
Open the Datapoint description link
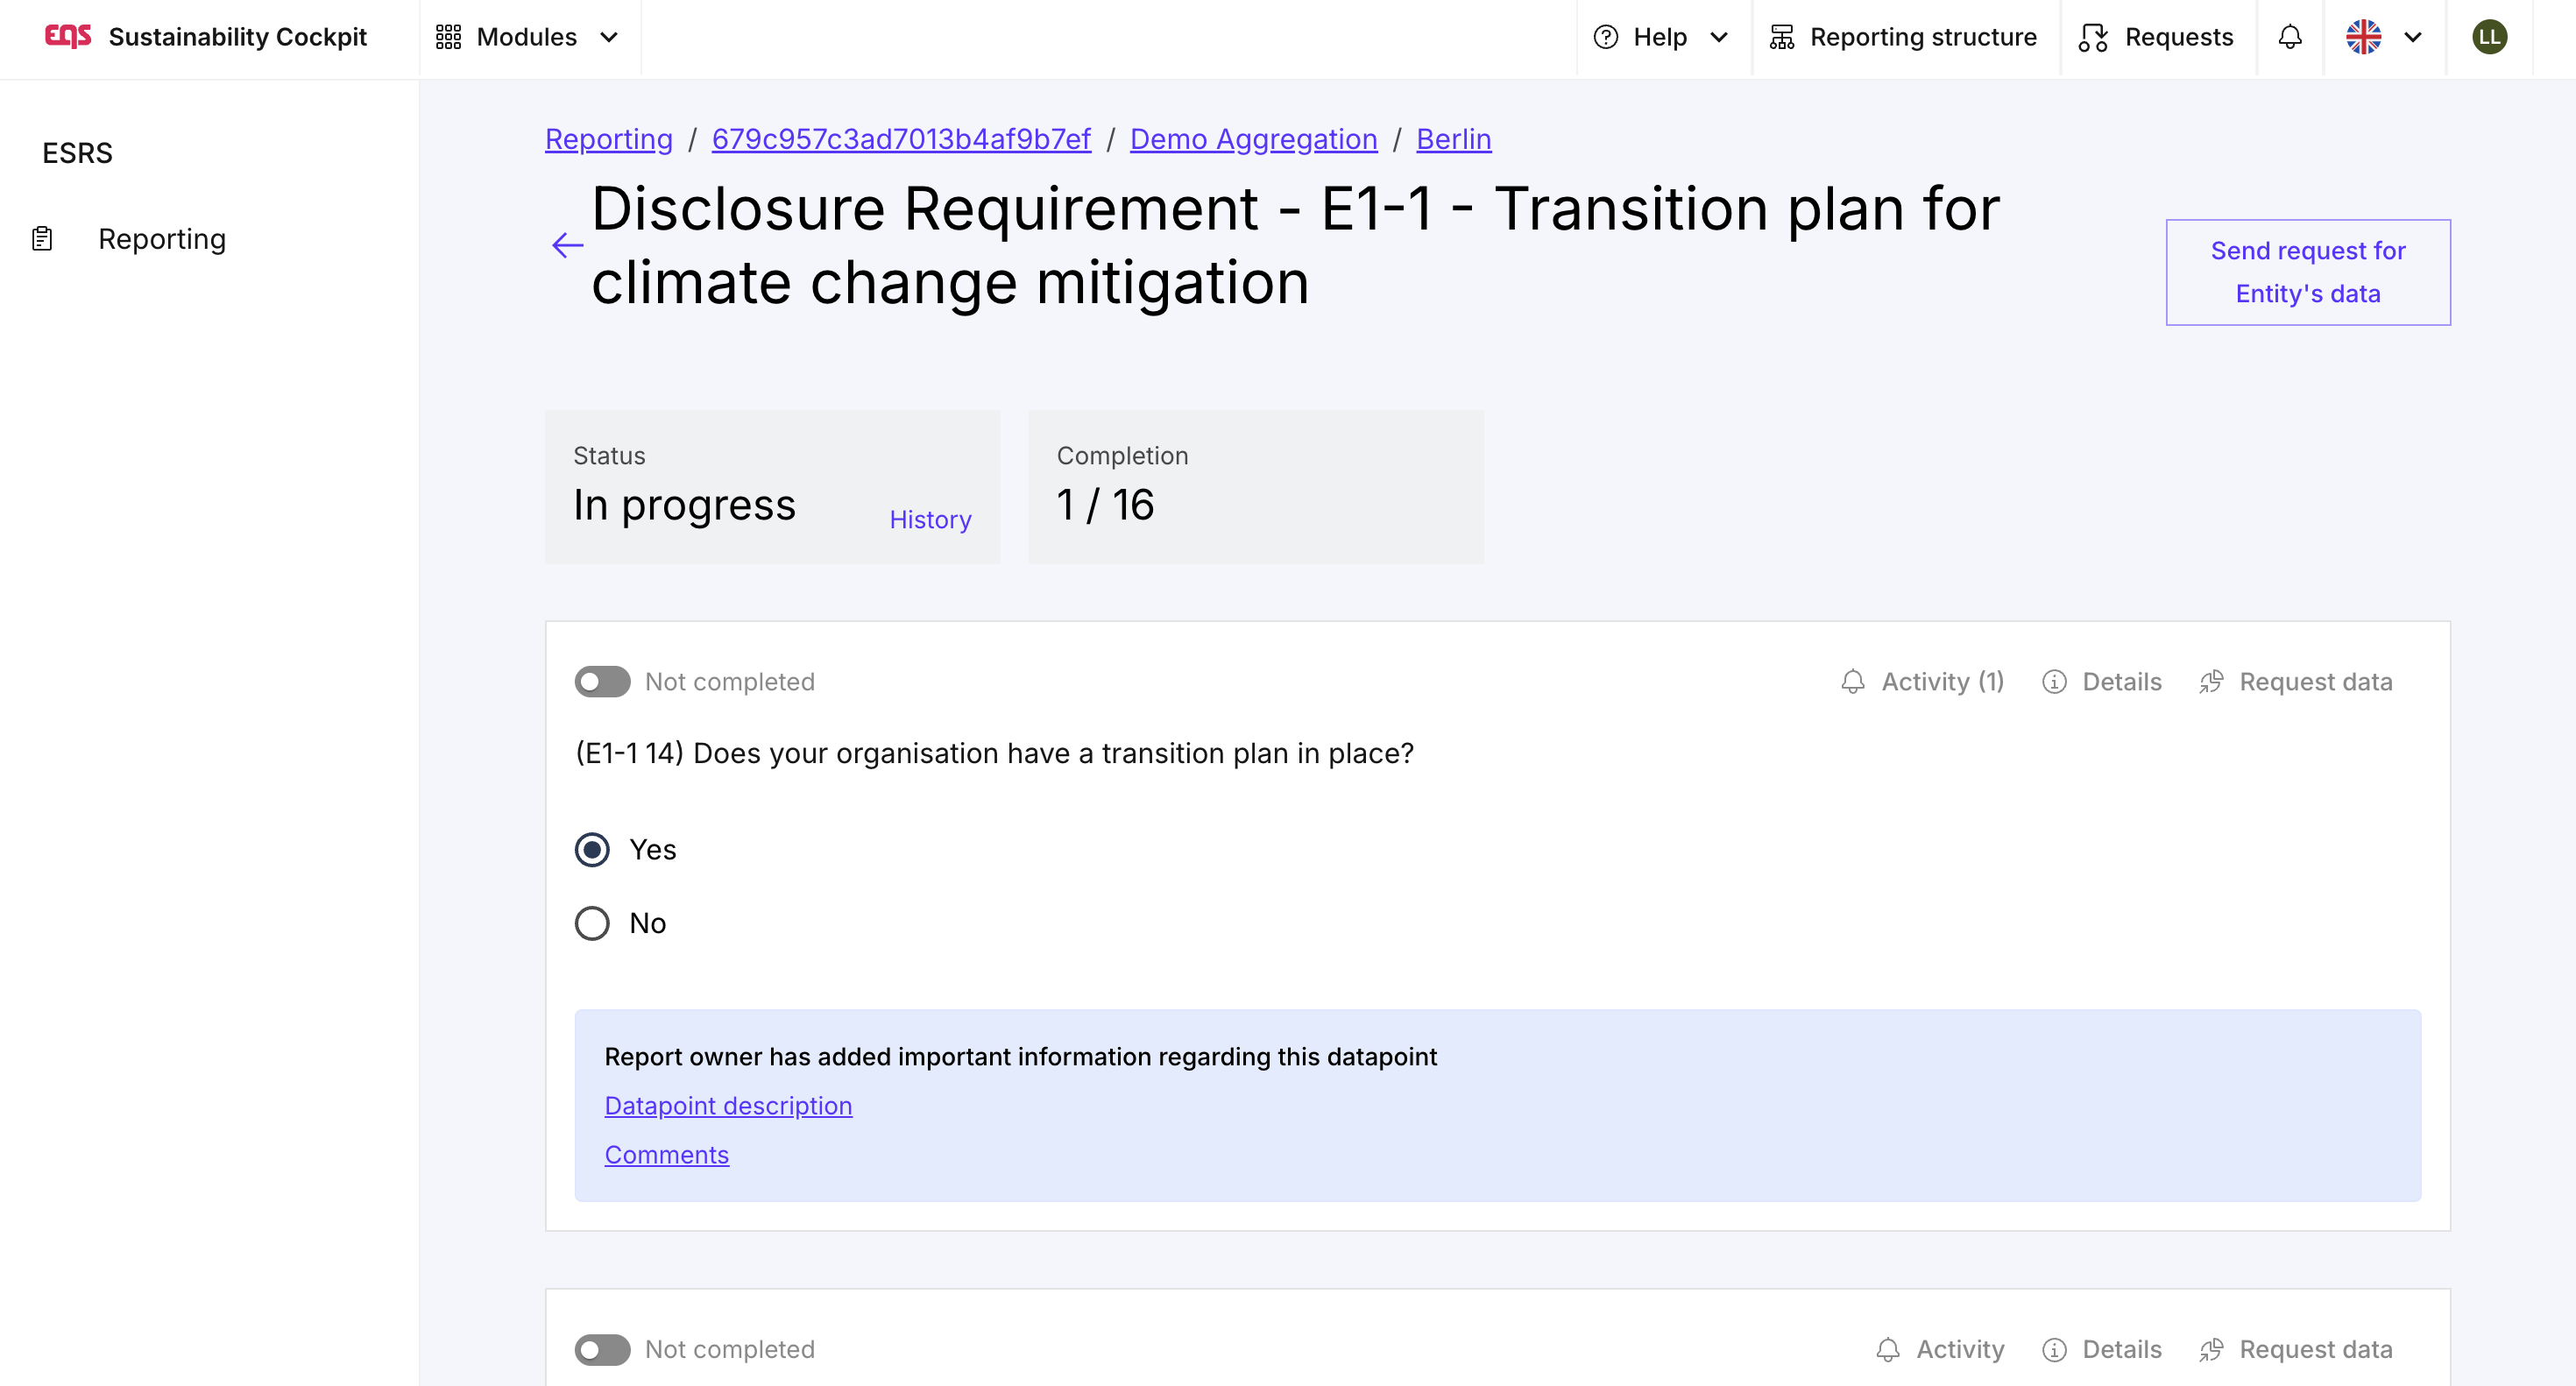(728, 1106)
